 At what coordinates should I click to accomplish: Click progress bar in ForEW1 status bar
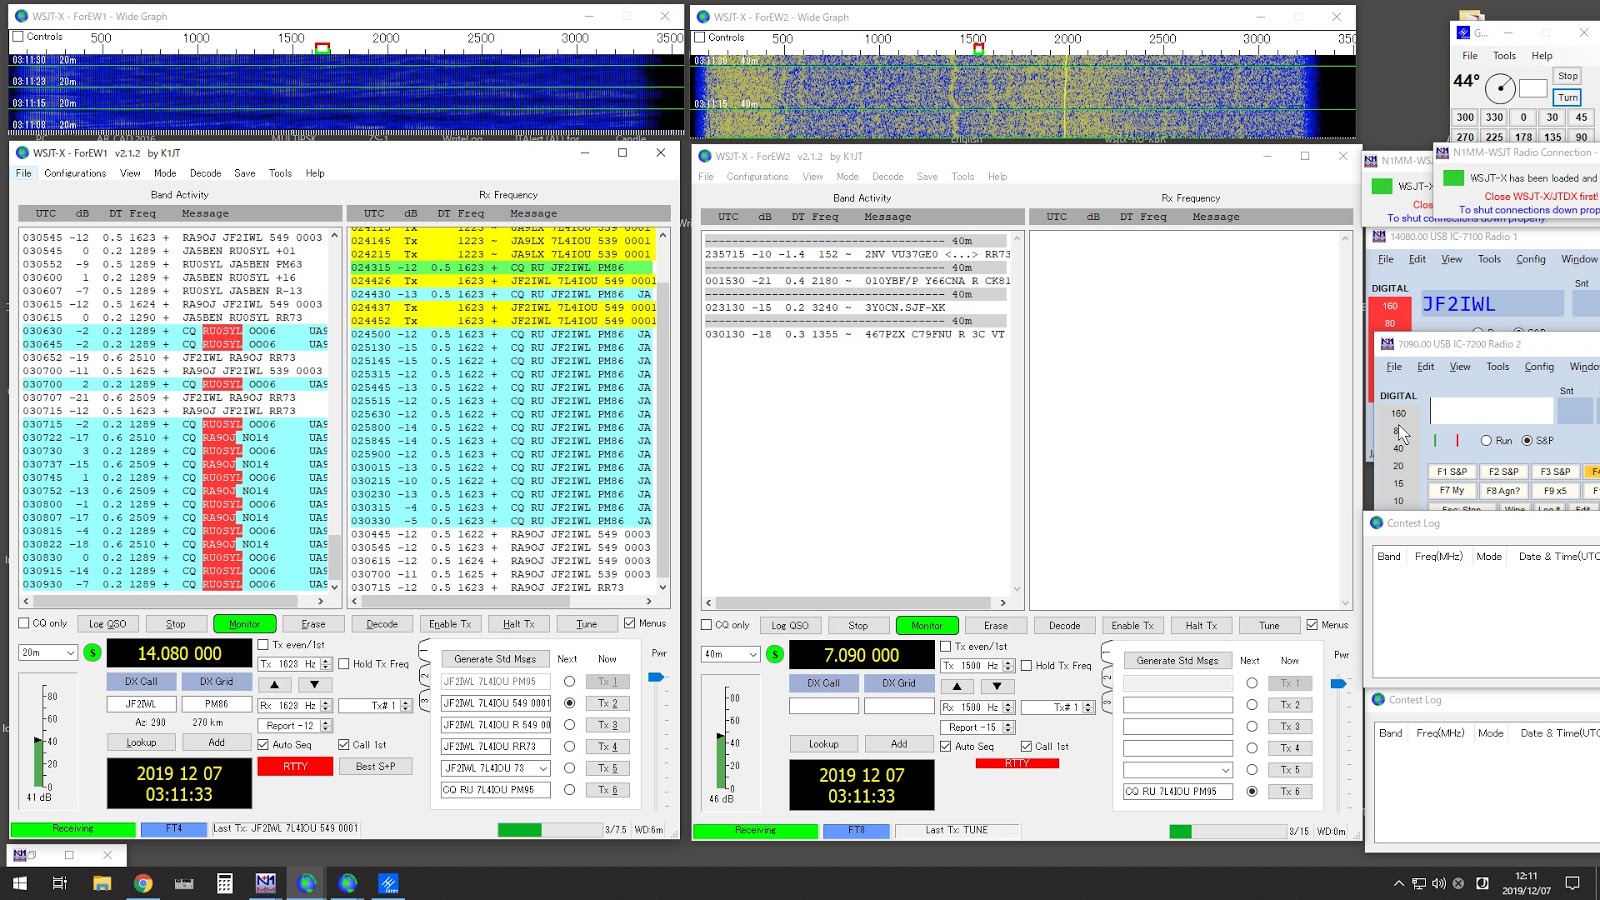point(550,830)
